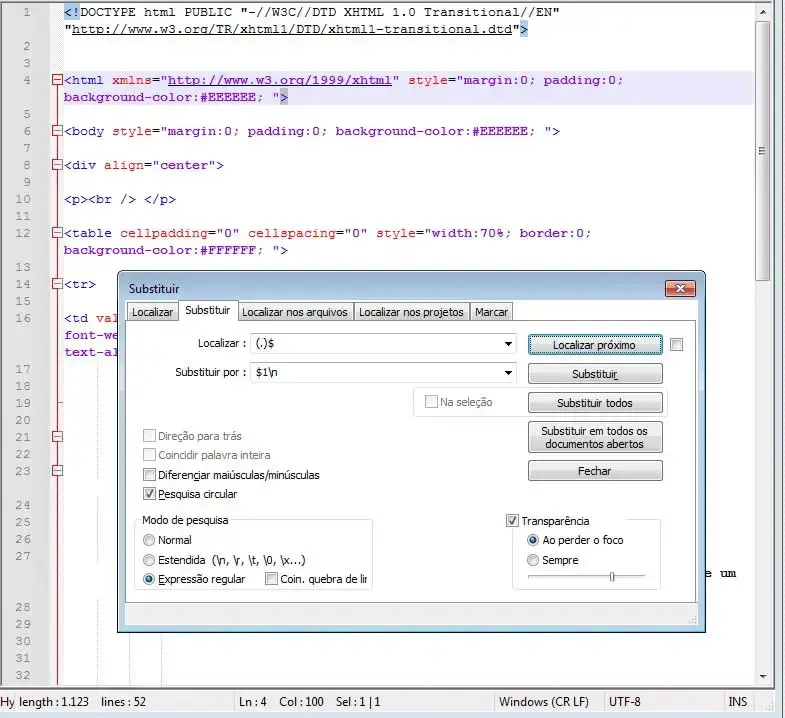Viewport: 785px width, 718px height.
Task: Close the Substituir dialog with the red X
Action: click(682, 289)
